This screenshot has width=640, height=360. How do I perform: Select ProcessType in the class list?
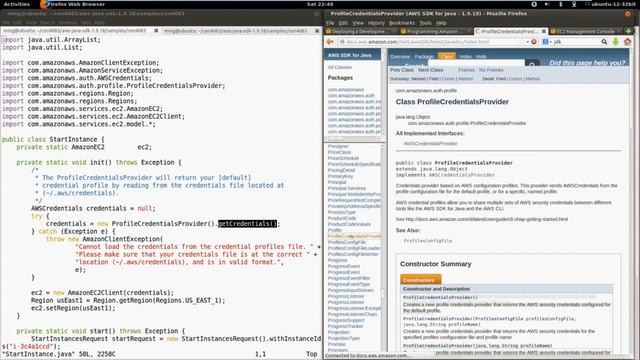pyautogui.click(x=342, y=212)
